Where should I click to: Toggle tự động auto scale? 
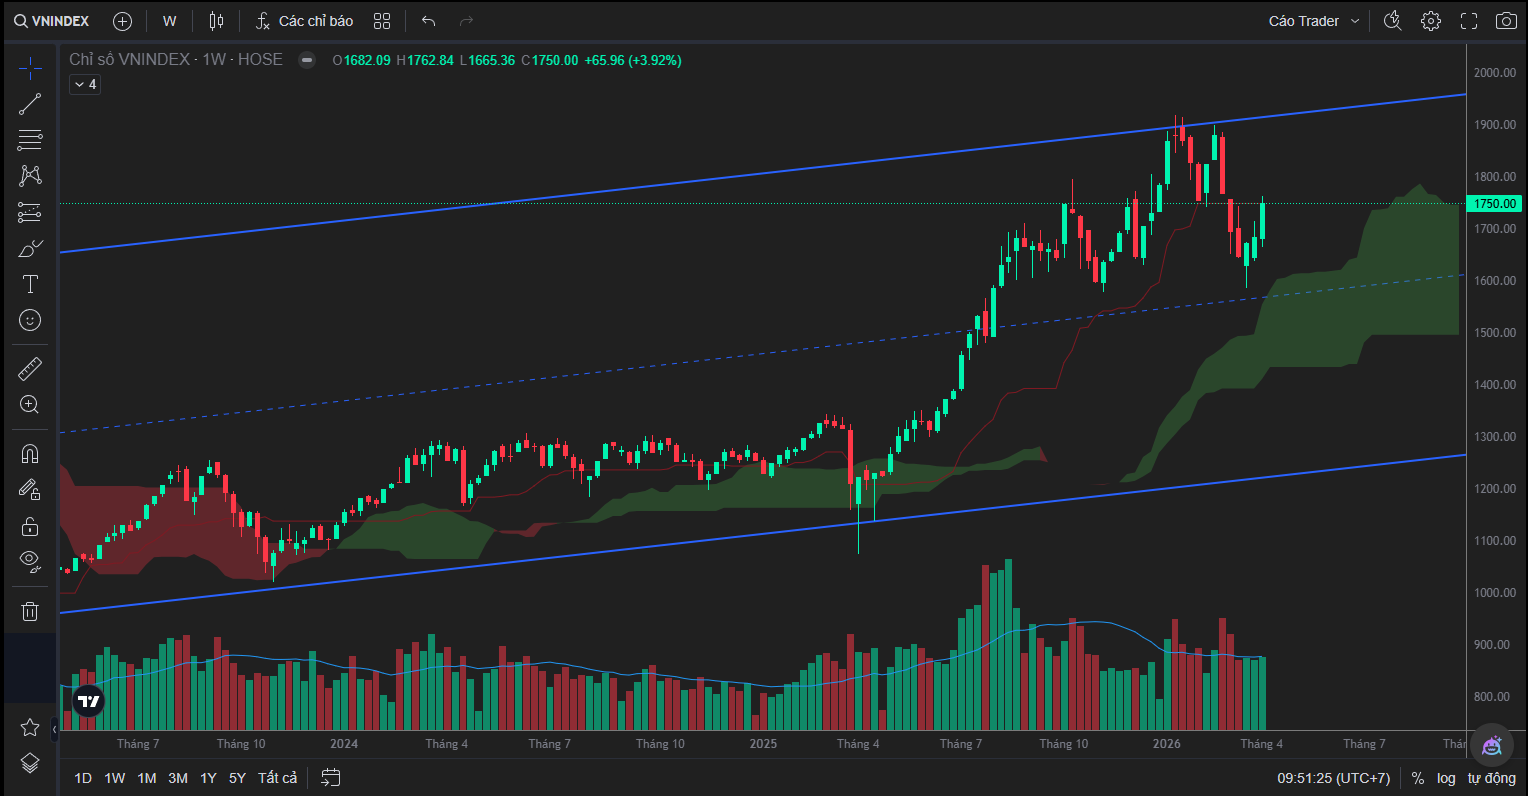tap(1492, 778)
